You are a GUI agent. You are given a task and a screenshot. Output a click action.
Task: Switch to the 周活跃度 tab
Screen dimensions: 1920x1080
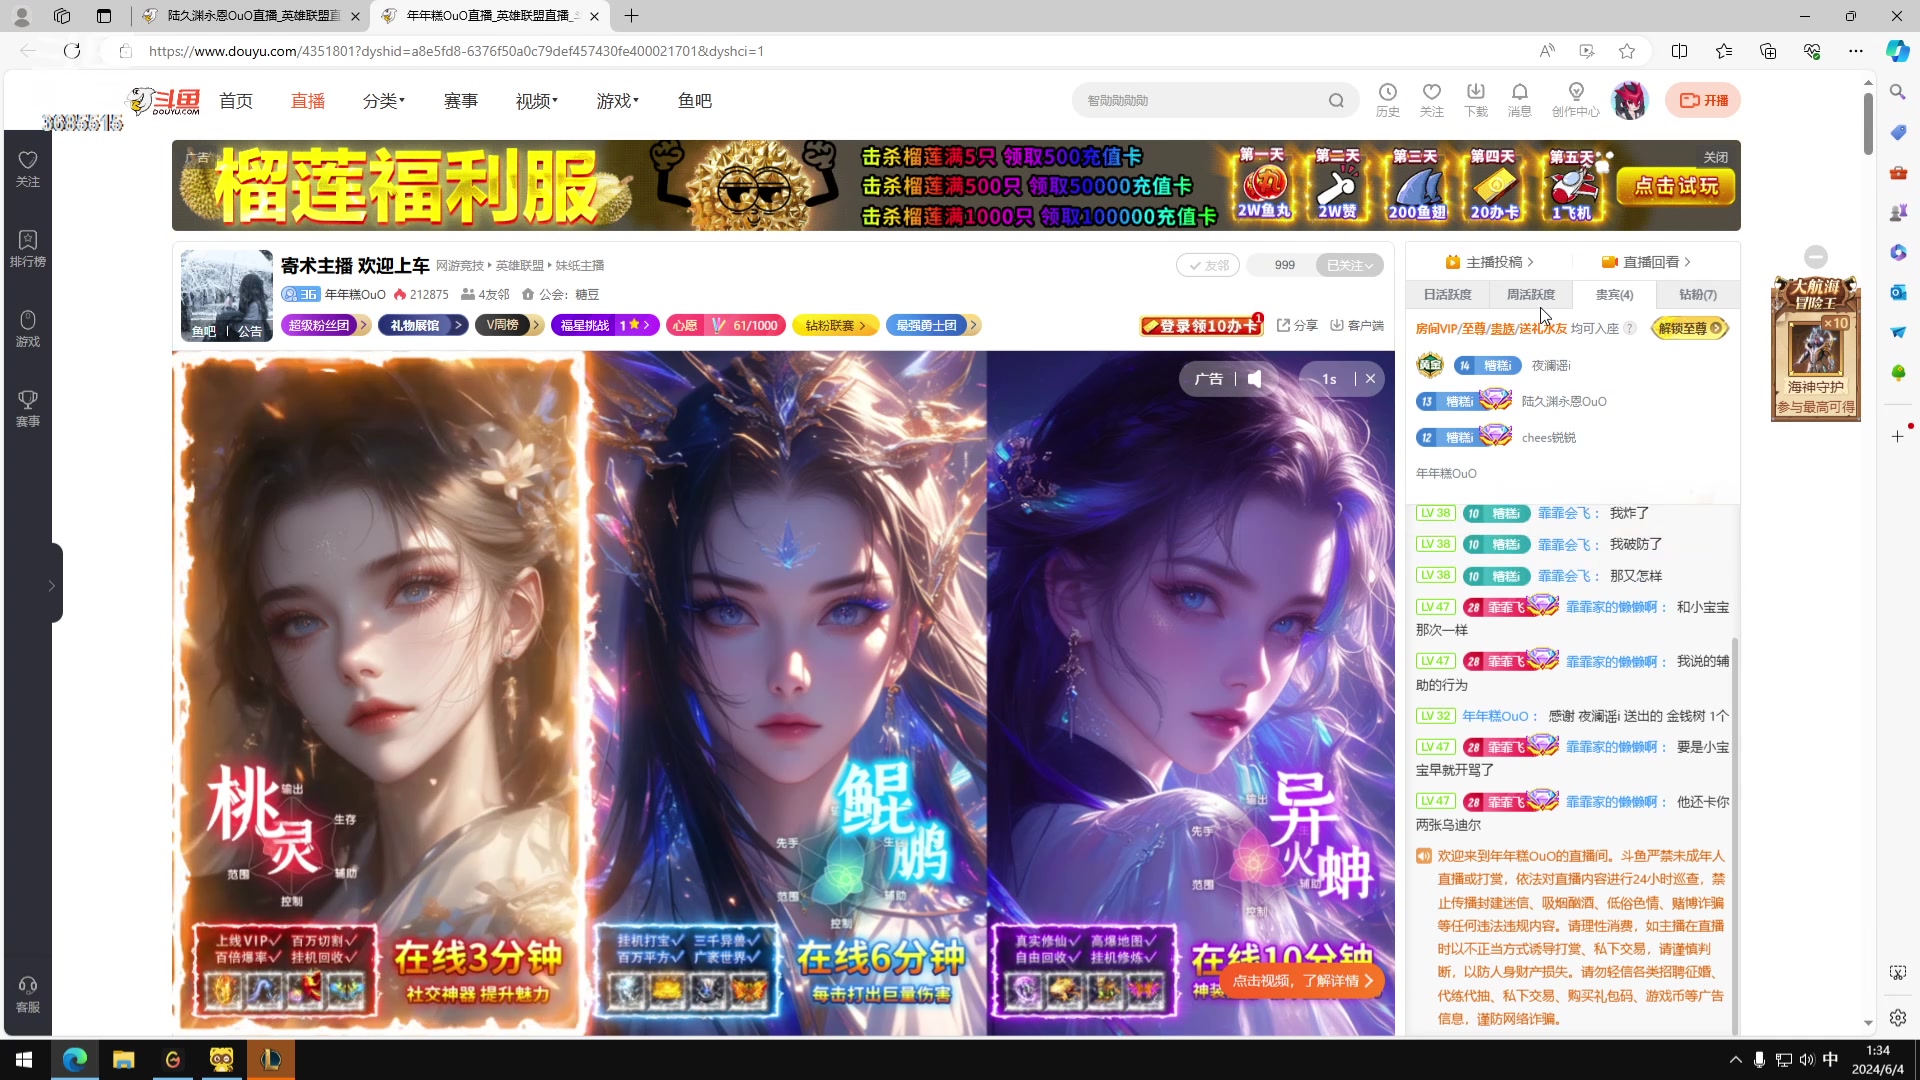[x=1530, y=294]
